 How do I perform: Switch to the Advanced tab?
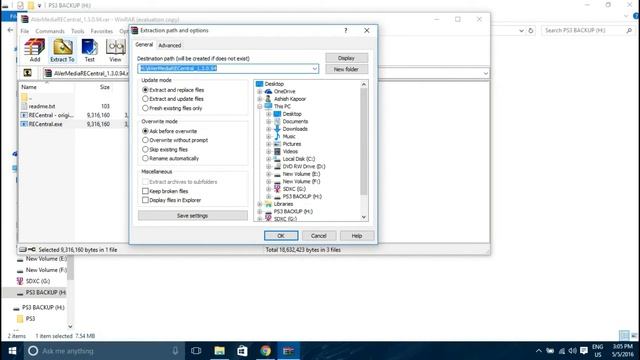pyautogui.click(x=170, y=45)
